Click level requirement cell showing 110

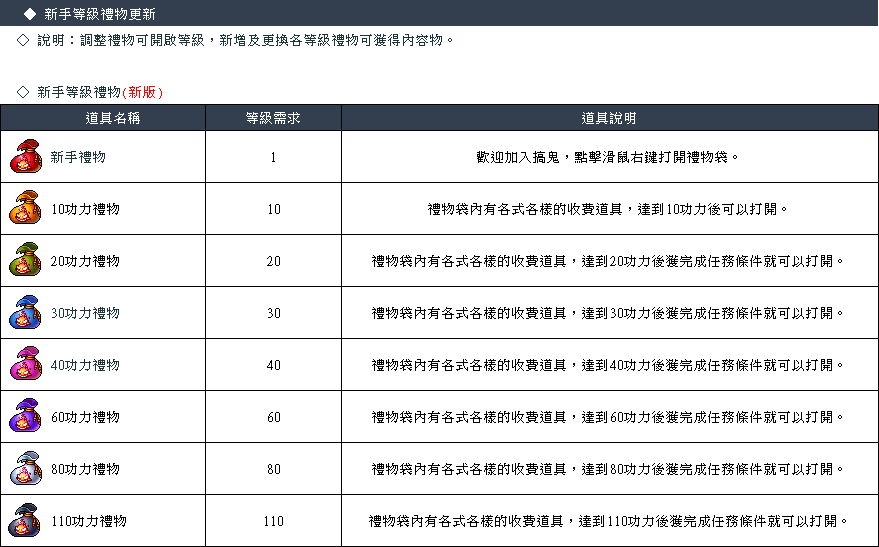[274, 521]
